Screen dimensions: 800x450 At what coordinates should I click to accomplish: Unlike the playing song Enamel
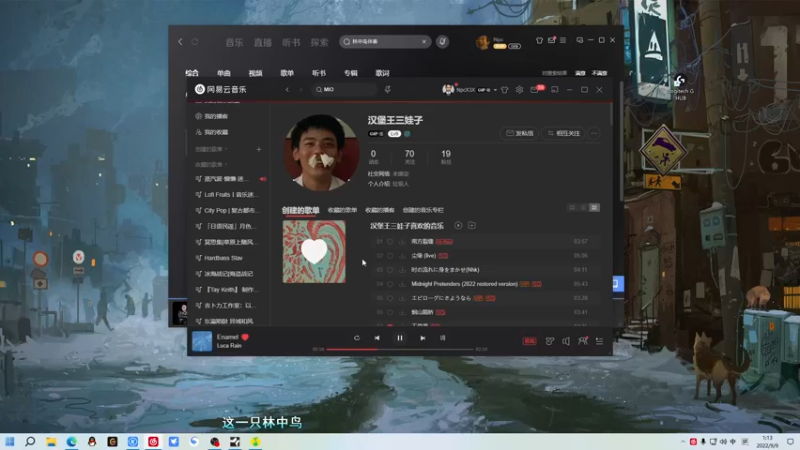point(245,337)
